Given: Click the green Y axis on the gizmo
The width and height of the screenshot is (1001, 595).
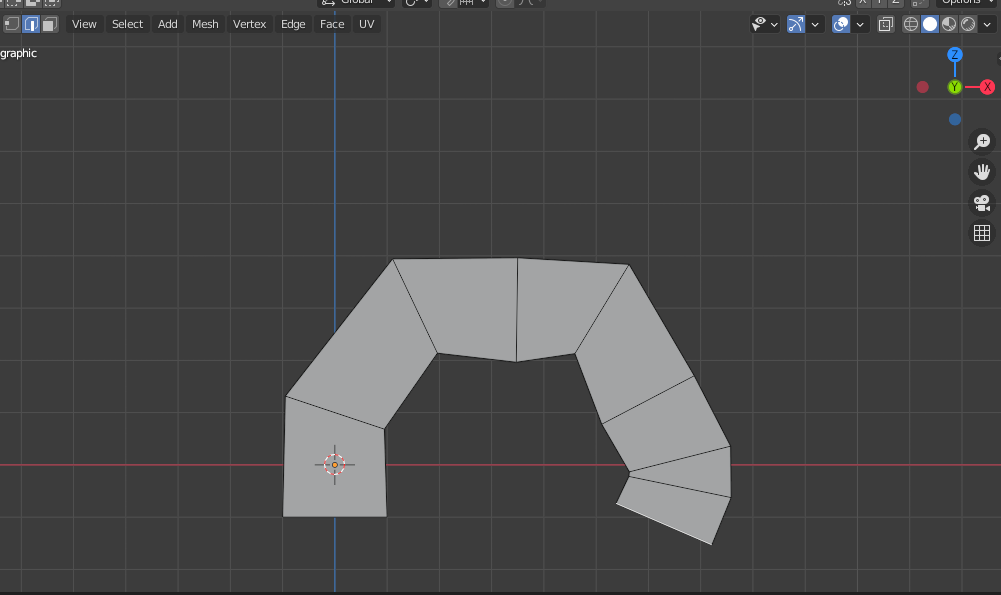Looking at the screenshot, I should pos(954,87).
